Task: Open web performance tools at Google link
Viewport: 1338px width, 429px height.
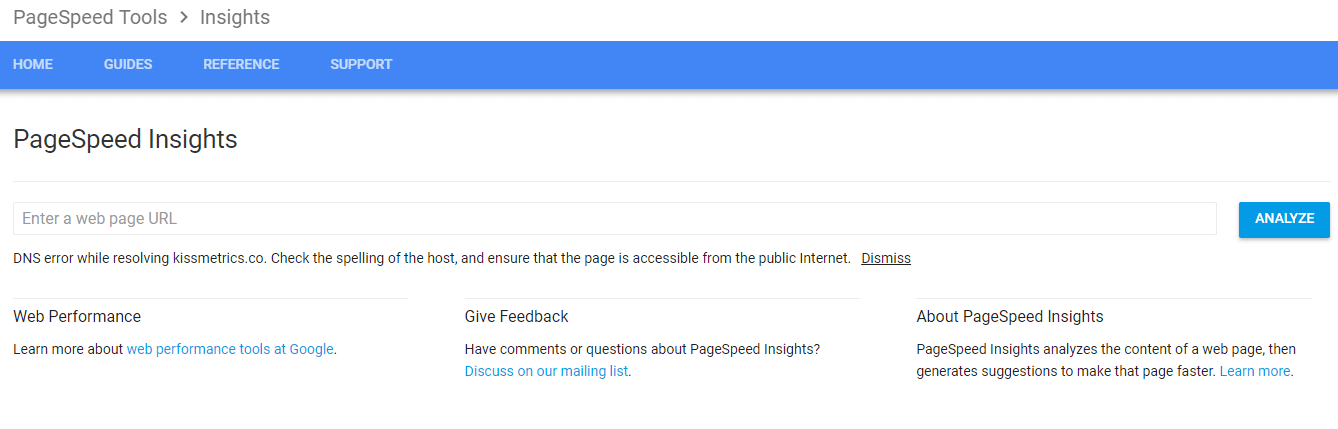Action: pyautogui.click(x=230, y=349)
